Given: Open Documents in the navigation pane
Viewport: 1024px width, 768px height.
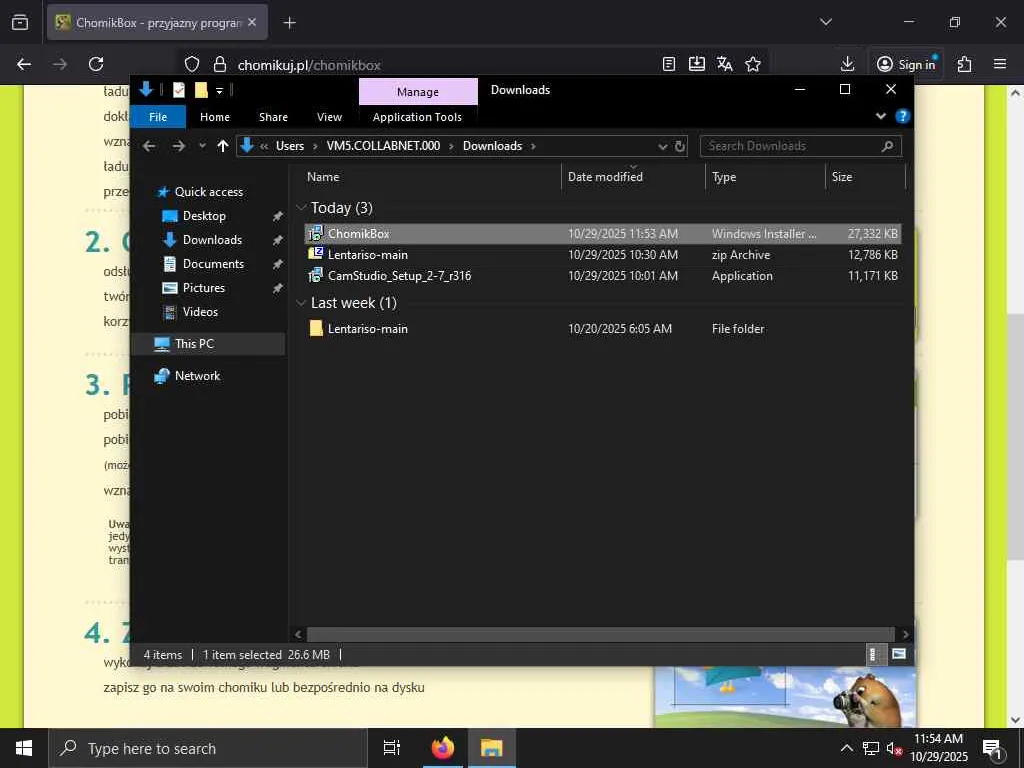Looking at the screenshot, I should [213, 264].
